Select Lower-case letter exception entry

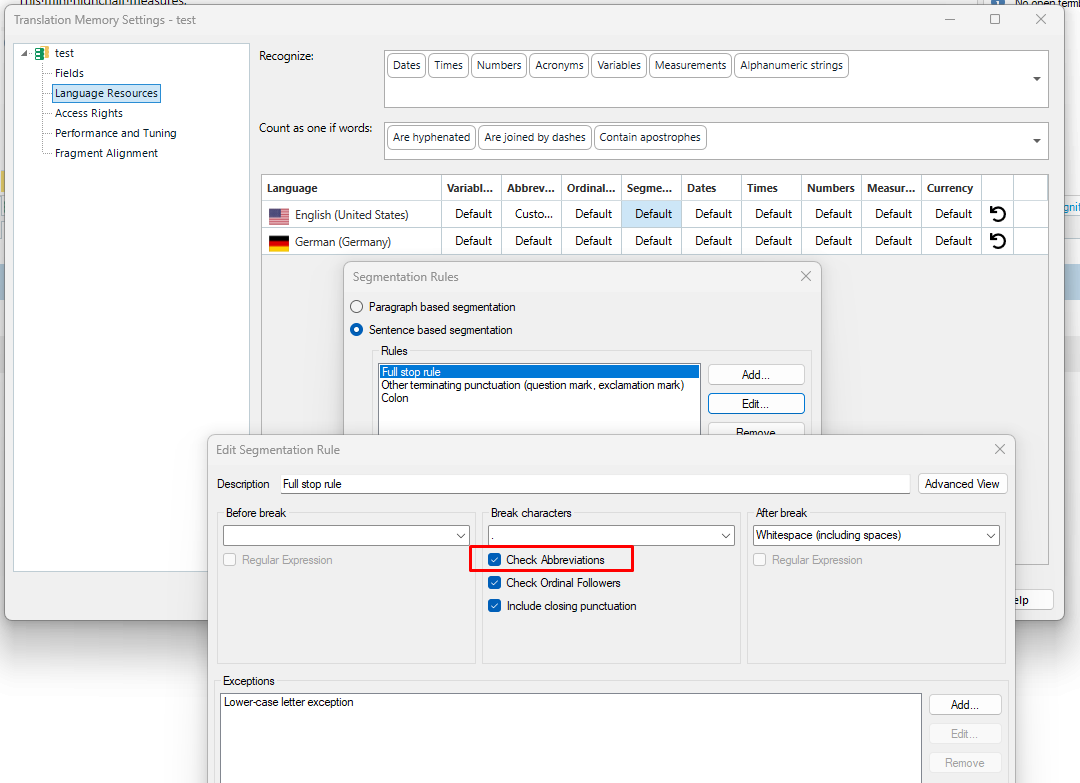pyautogui.click(x=570, y=702)
